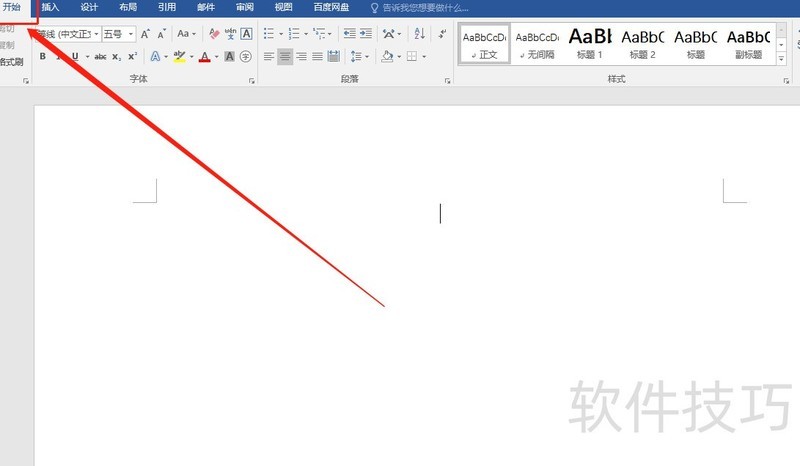The image size is (800, 466).
Task: Click the Asian Layout icon
Action: 389,34
